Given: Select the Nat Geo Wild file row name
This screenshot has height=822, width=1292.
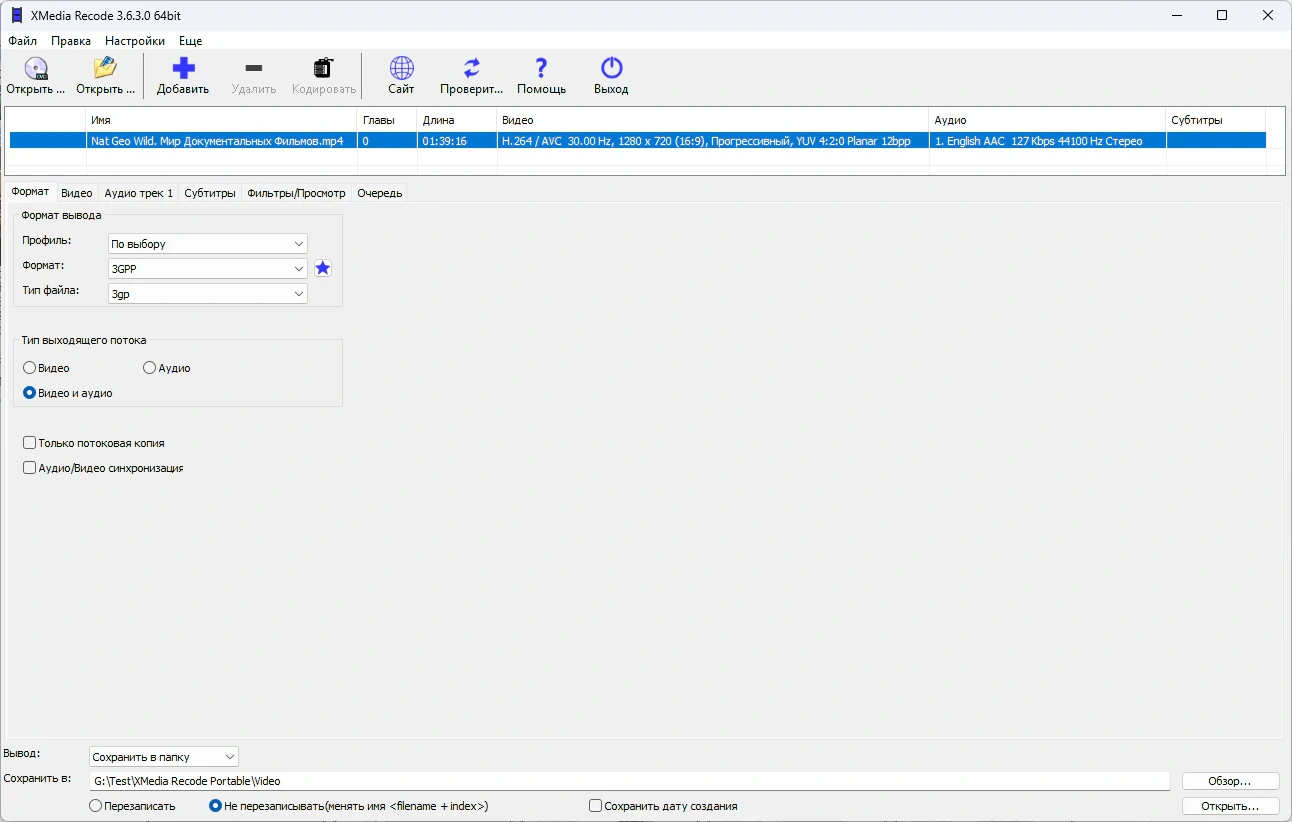Looking at the screenshot, I should (217, 141).
